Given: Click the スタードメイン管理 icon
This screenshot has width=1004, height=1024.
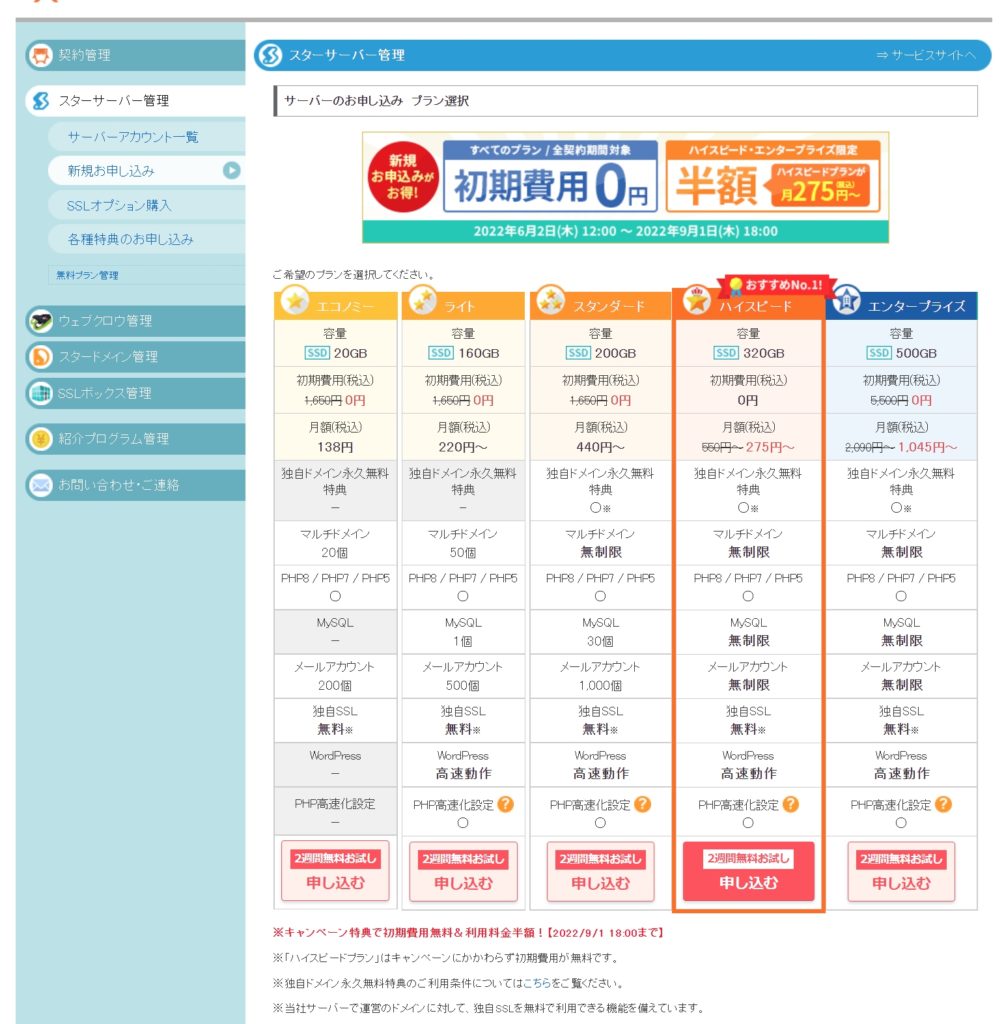Looking at the screenshot, I should (x=40, y=357).
